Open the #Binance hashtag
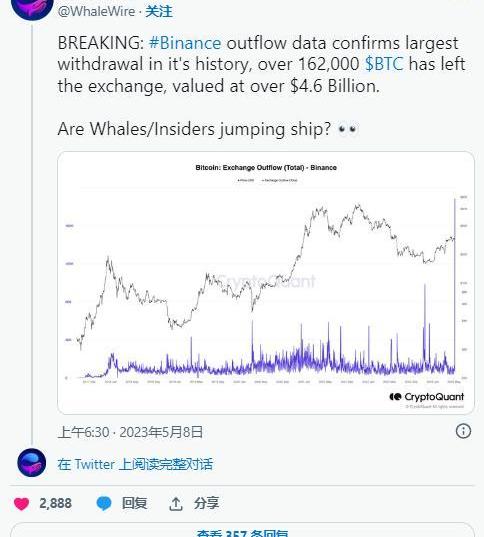Image resolution: width=484 pixels, height=537 pixels. 185,43
